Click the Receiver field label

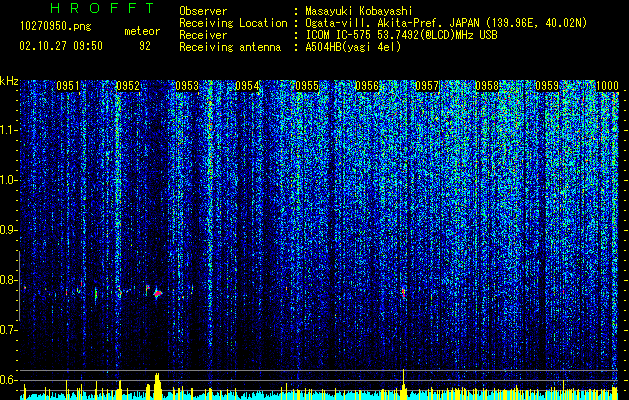click(x=203, y=35)
